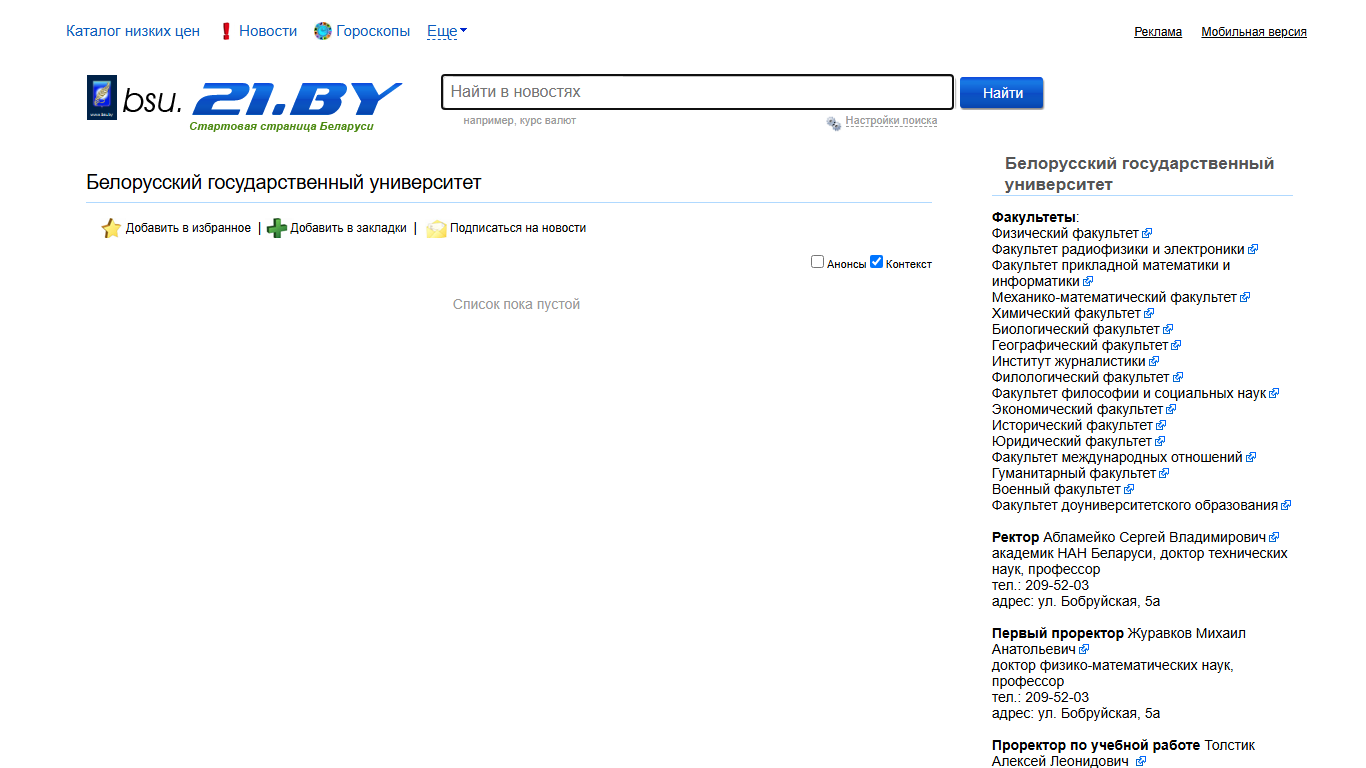Image resolution: width=1366 pixels, height=768 pixels.
Task: Click external icon after Механико-математический факультет
Action: 1245,298
